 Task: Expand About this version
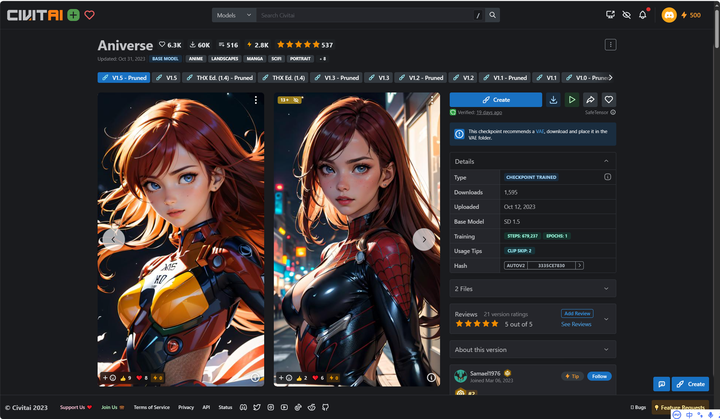coord(533,350)
